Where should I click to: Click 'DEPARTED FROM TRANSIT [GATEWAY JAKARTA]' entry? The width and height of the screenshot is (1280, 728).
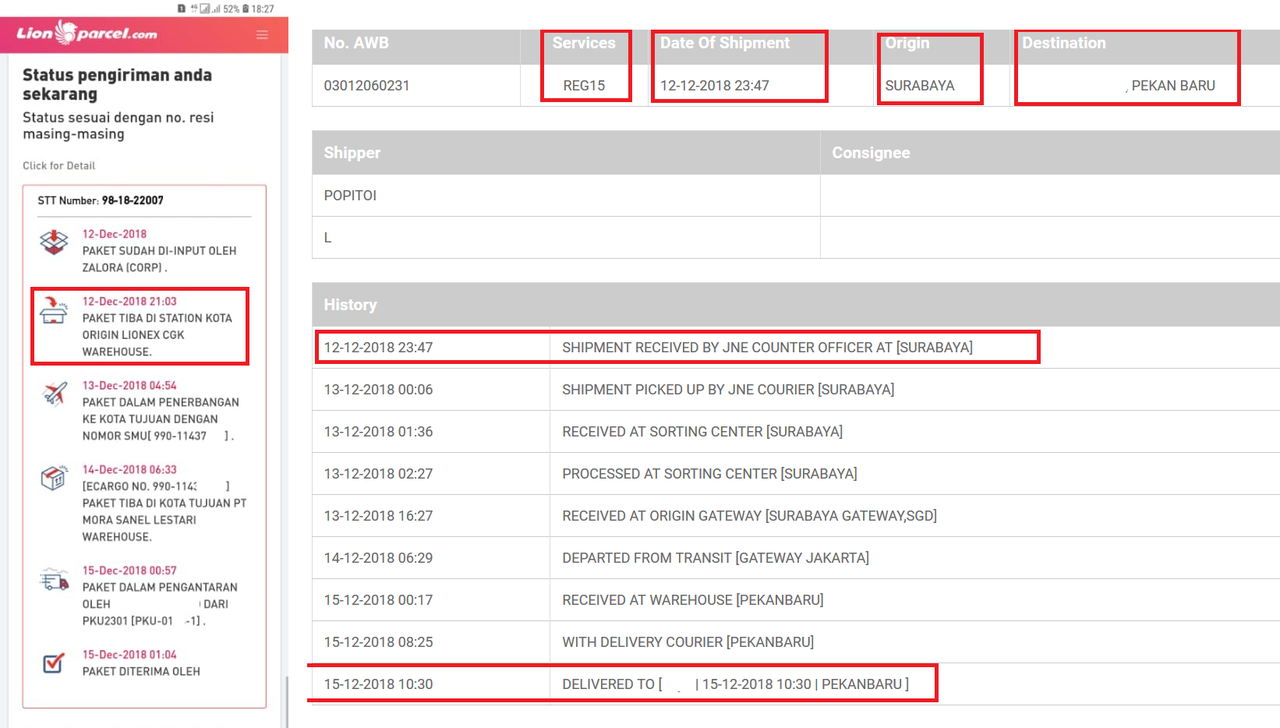click(715, 557)
